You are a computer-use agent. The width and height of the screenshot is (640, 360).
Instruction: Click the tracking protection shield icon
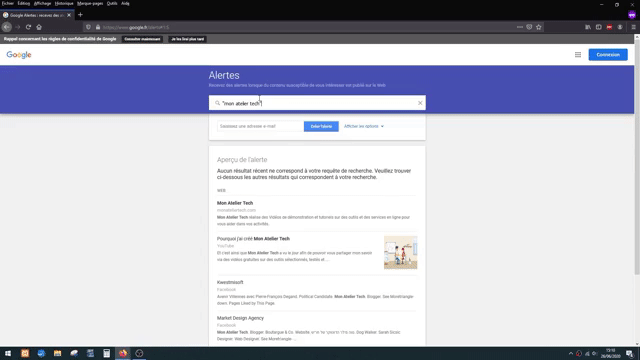[88, 27]
